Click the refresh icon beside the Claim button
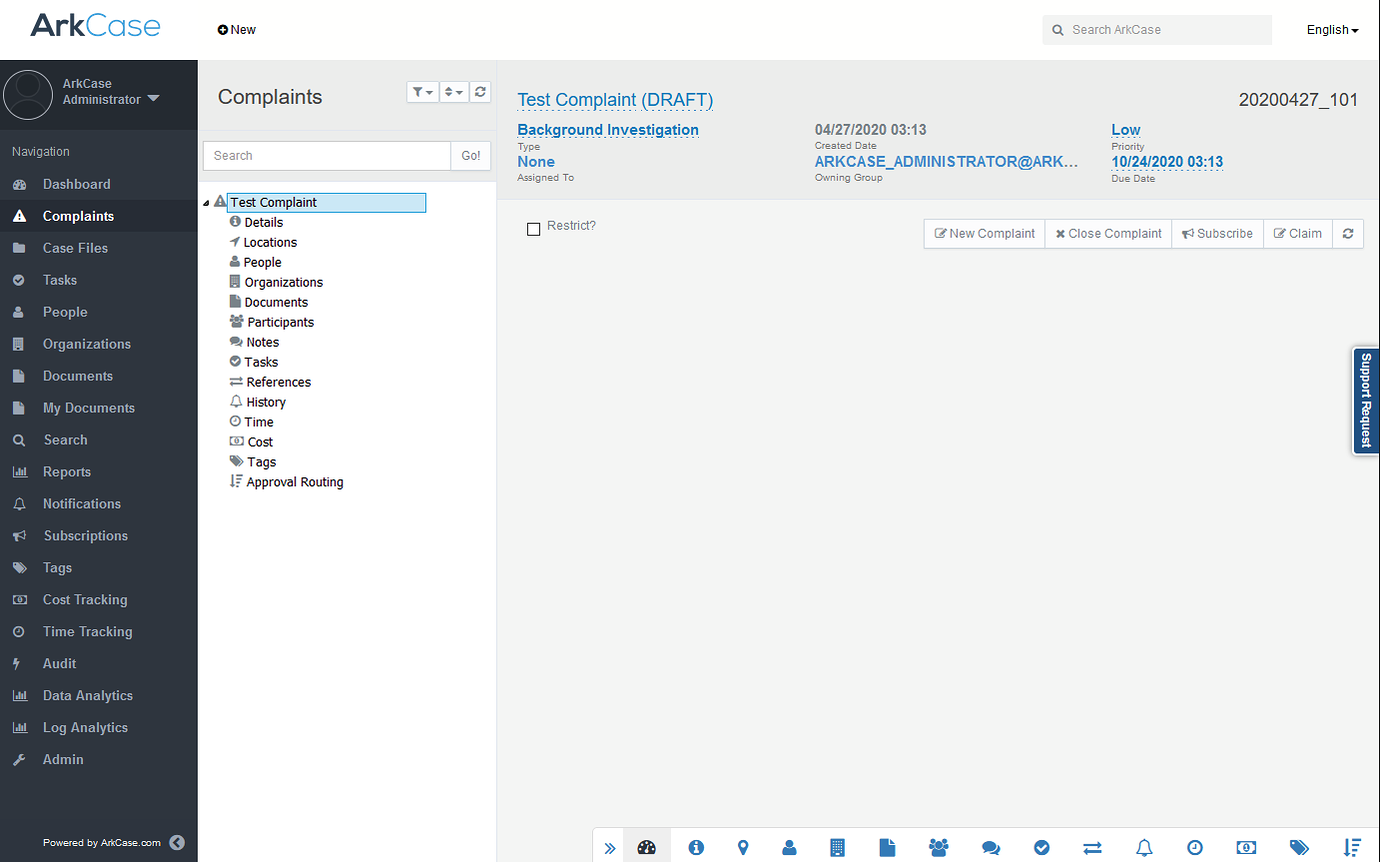Image resolution: width=1380 pixels, height=862 pixels. tap(1348, 234)
